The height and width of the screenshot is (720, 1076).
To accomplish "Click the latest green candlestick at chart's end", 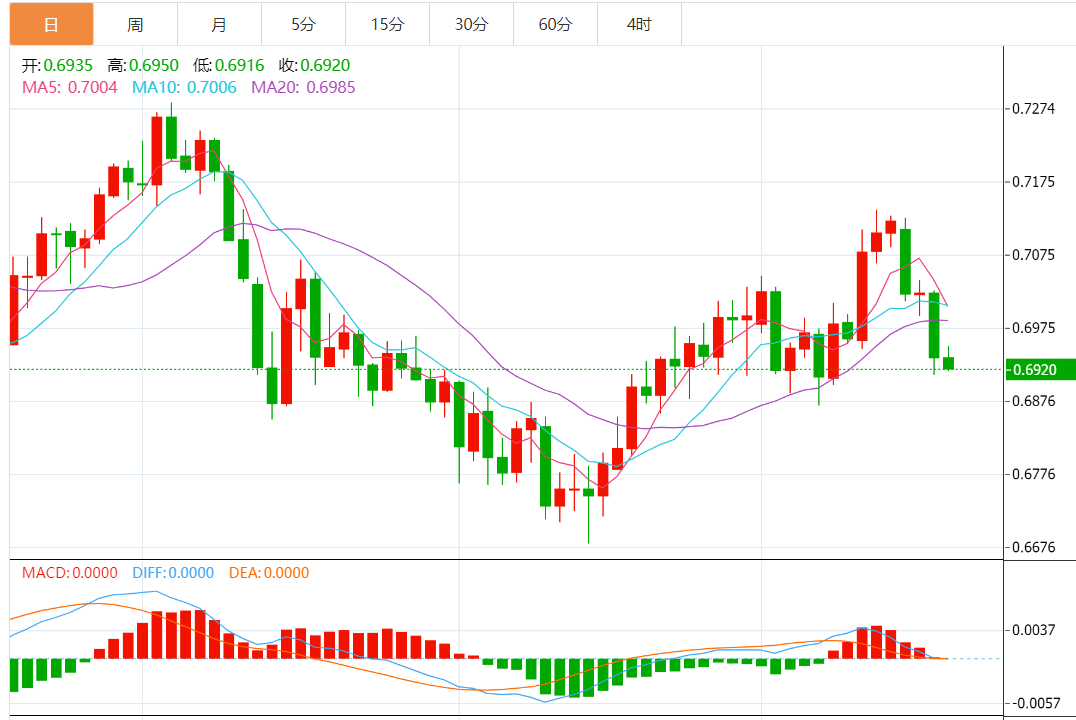I will tap(948, 363).
